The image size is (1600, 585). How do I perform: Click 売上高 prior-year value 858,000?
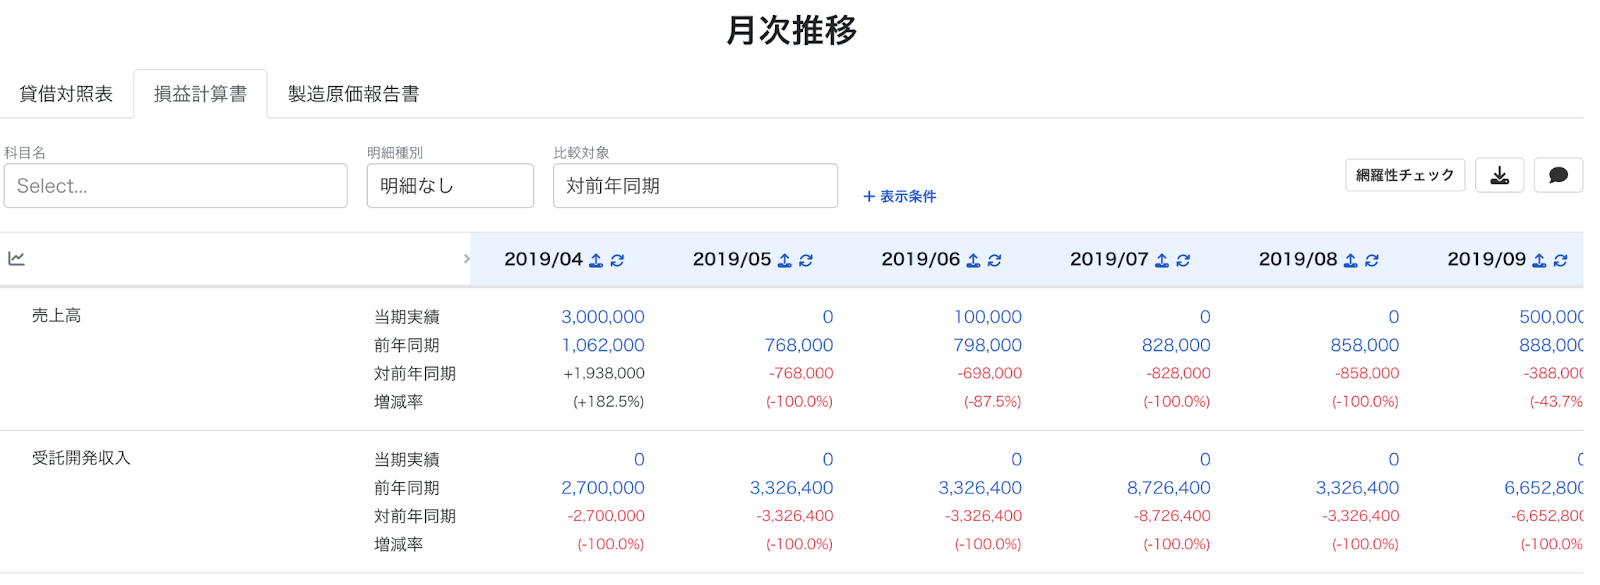[1365, 345]
